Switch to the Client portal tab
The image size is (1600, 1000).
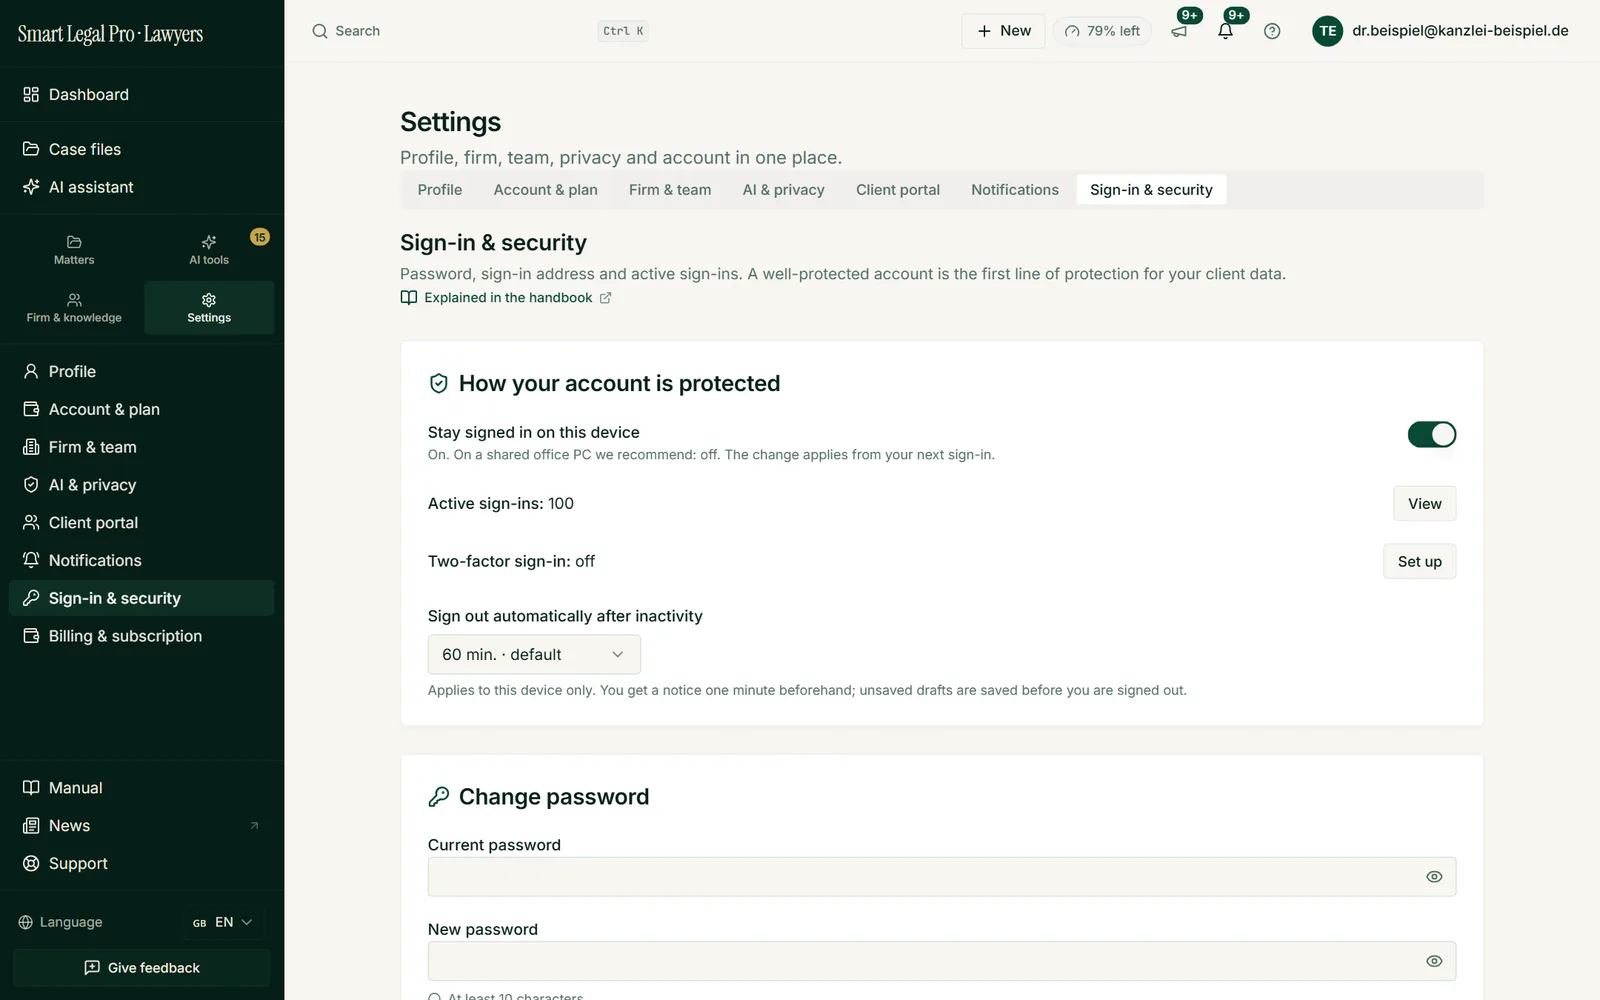pos(898,190)
